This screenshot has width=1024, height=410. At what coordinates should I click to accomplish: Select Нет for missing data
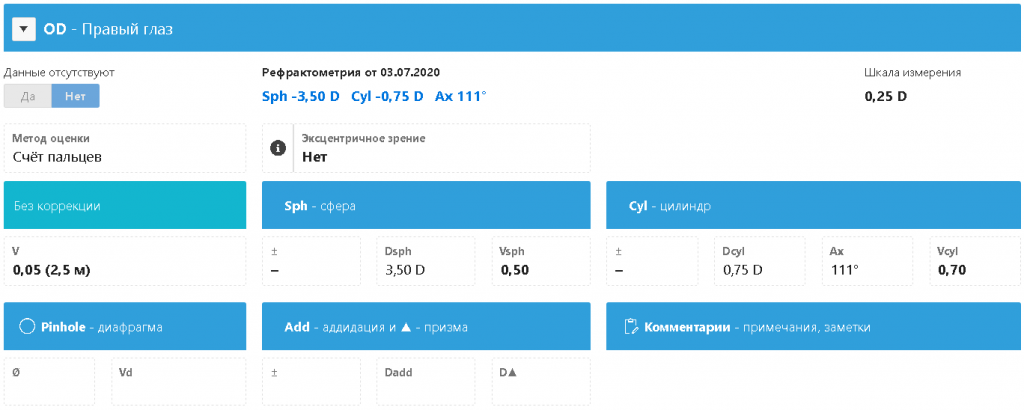coord(75,96)
